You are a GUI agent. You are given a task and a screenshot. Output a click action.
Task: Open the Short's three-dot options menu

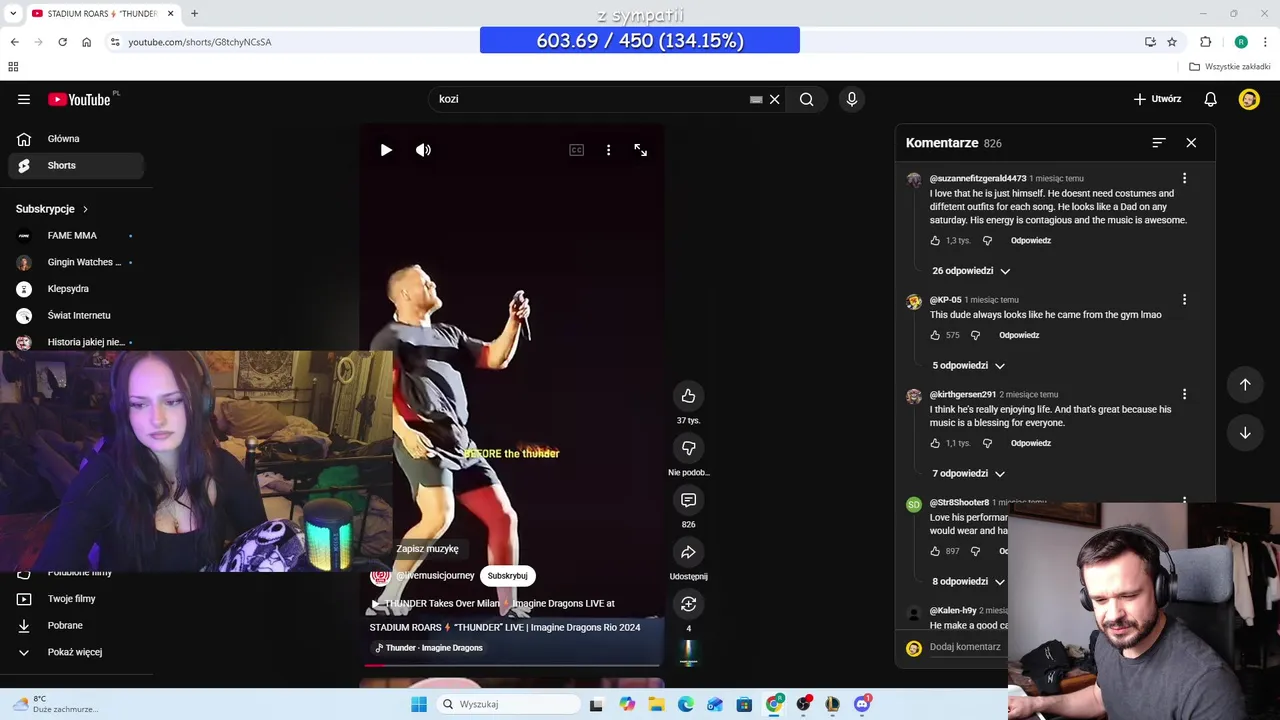tap(608, 150)
